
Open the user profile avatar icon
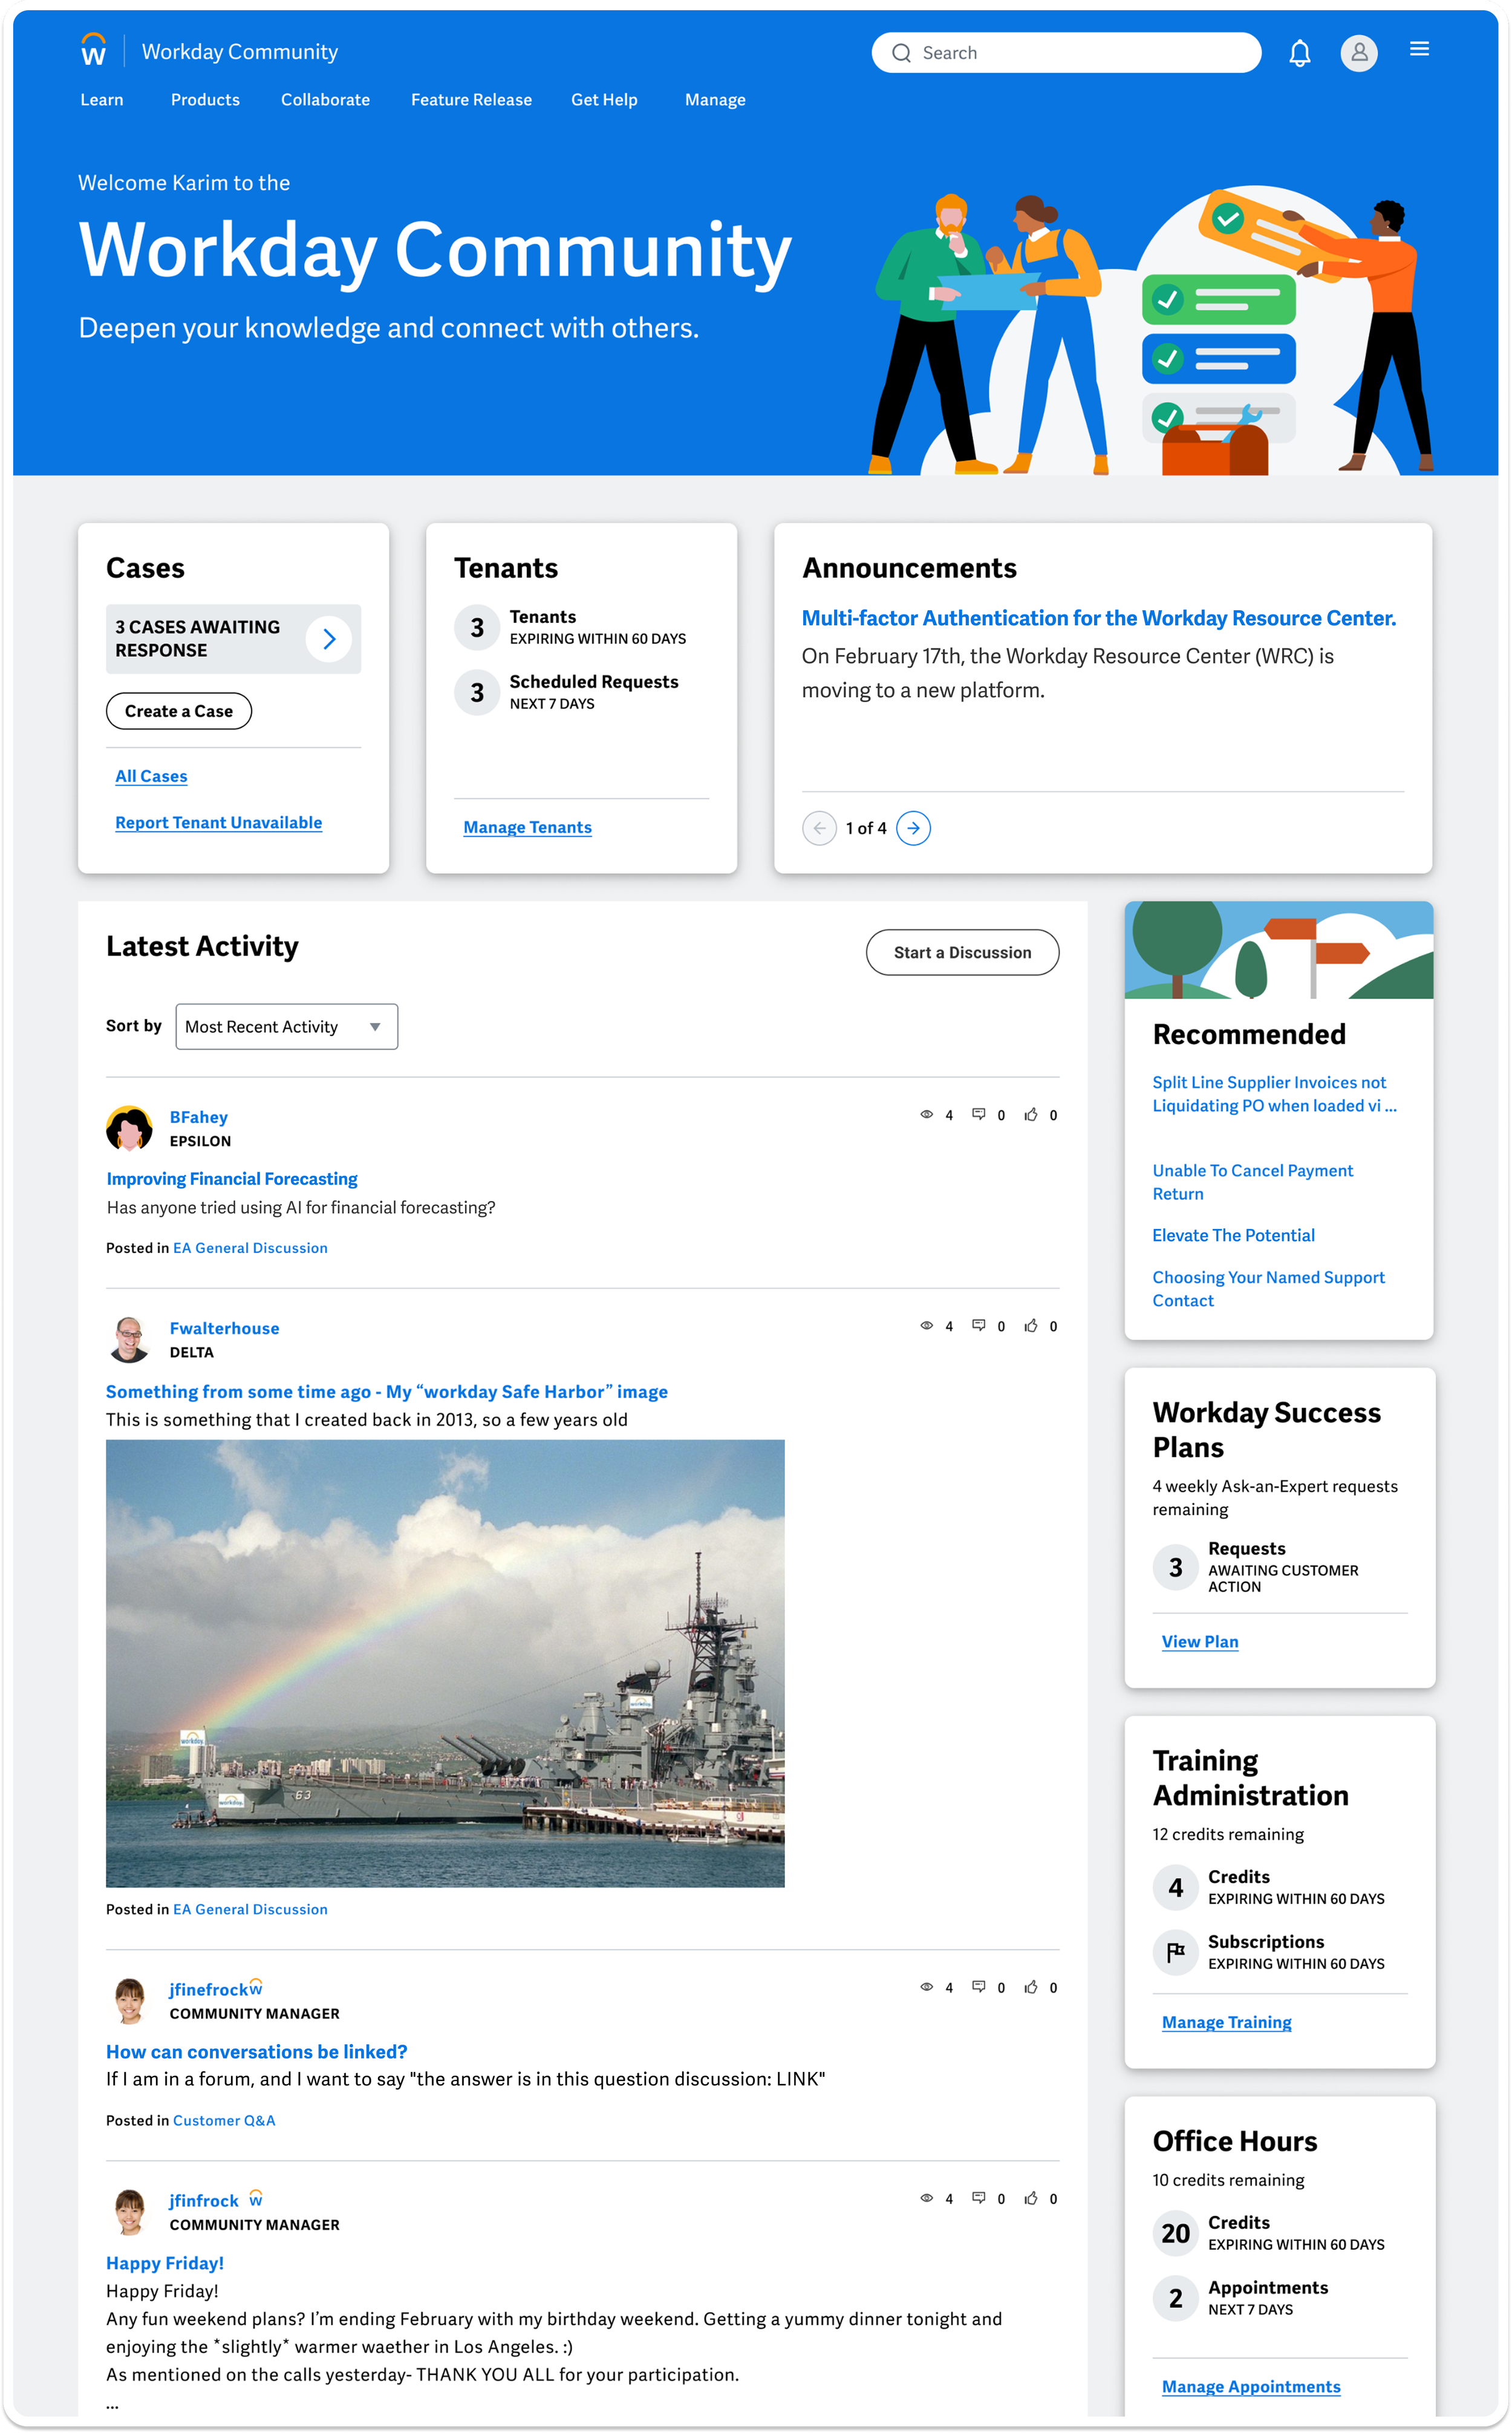click(1358, 53)
